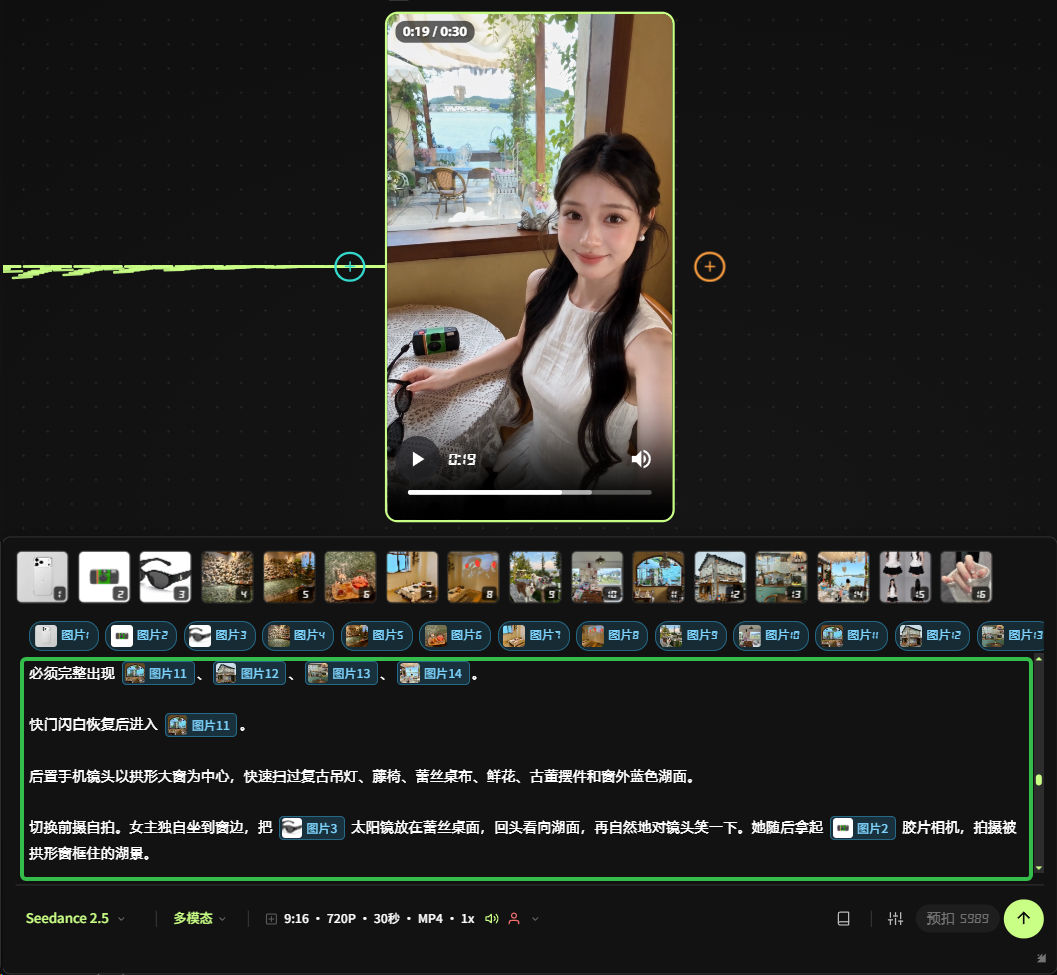The height and width of the screenshot is (975, 1057).
Task: Click the 图片2 camera tag in the prompt
Action: pos(863,828)
